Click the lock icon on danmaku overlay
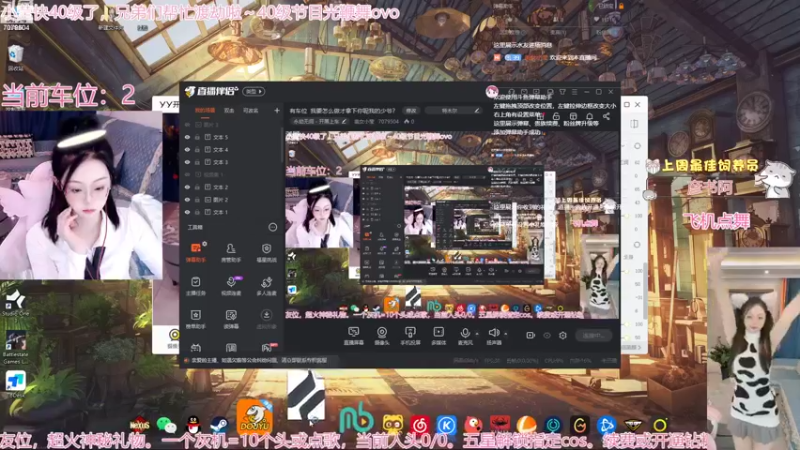800x450 pixels. point(556,116)
